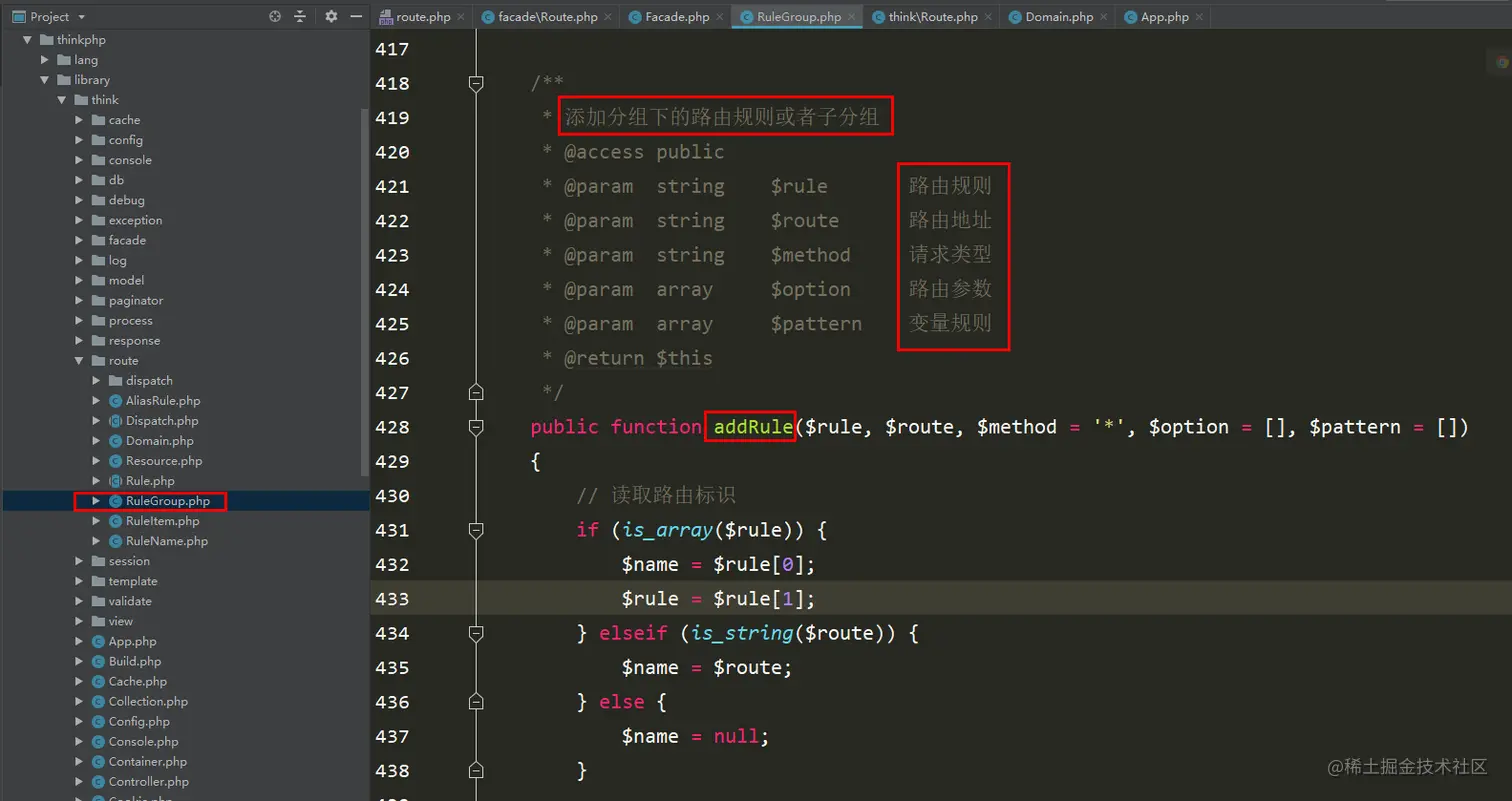1512x801 pixels.
Task: Open RuleItem.php in the tree
Action: [x=162, y=521]
